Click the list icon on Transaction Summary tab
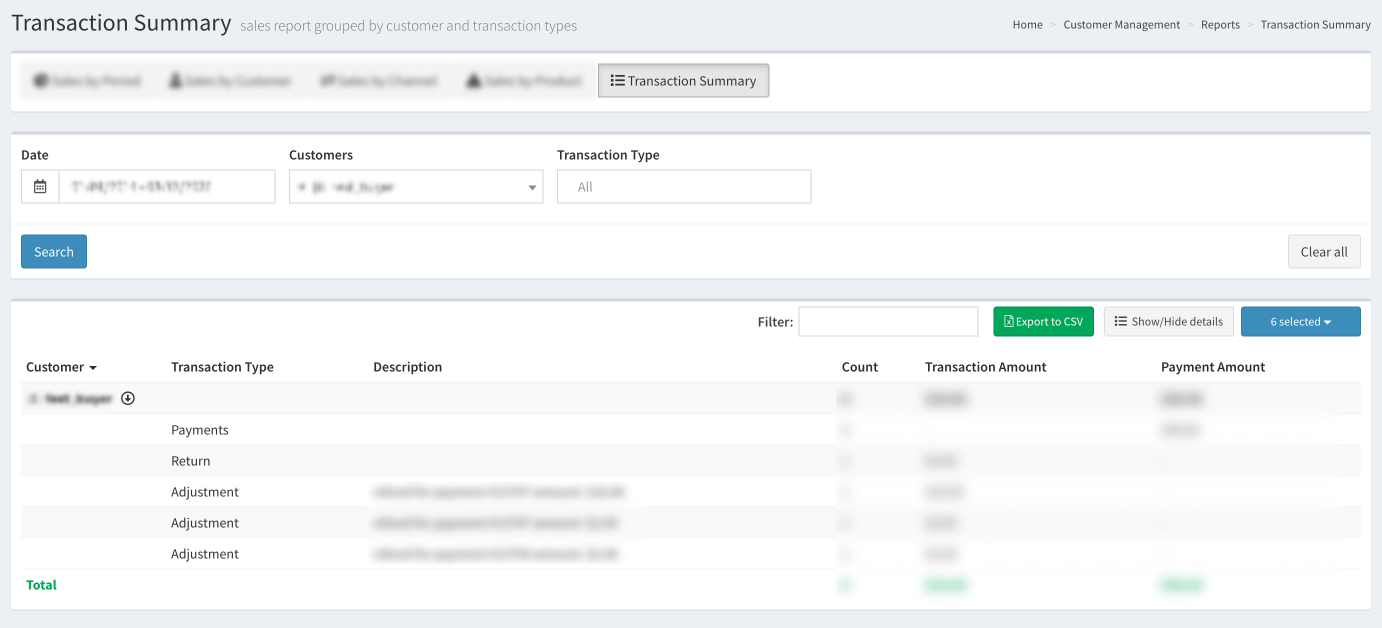This screenshot has width=1382, height=628. pyautogui.click(x=618, y=81)
